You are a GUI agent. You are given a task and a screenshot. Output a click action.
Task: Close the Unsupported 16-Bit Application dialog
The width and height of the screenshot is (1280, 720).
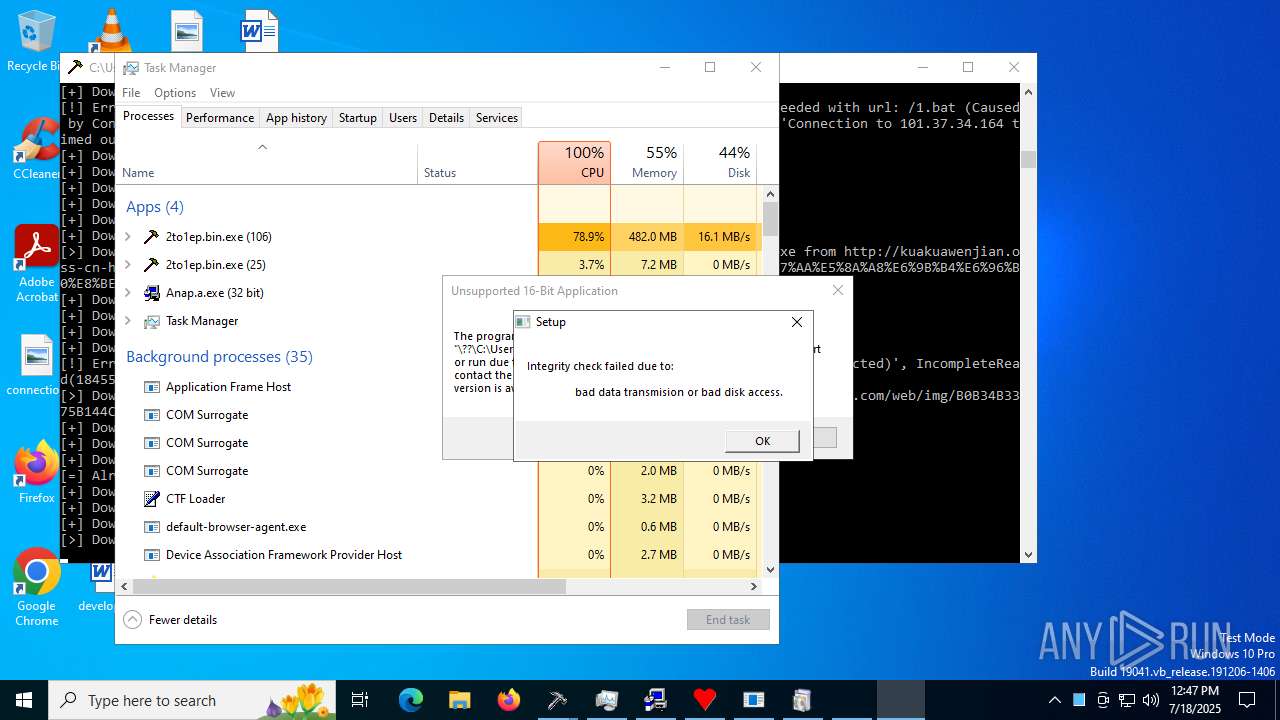pyautogui.click(x=838, y=290)
